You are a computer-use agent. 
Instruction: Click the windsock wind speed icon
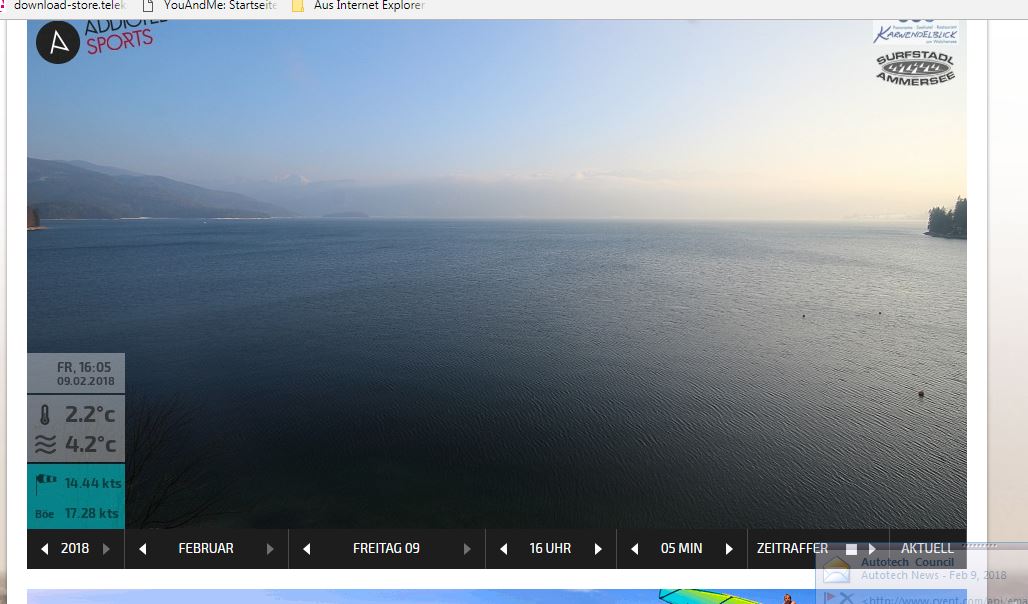pyautogui.click(x=45, y=483)
